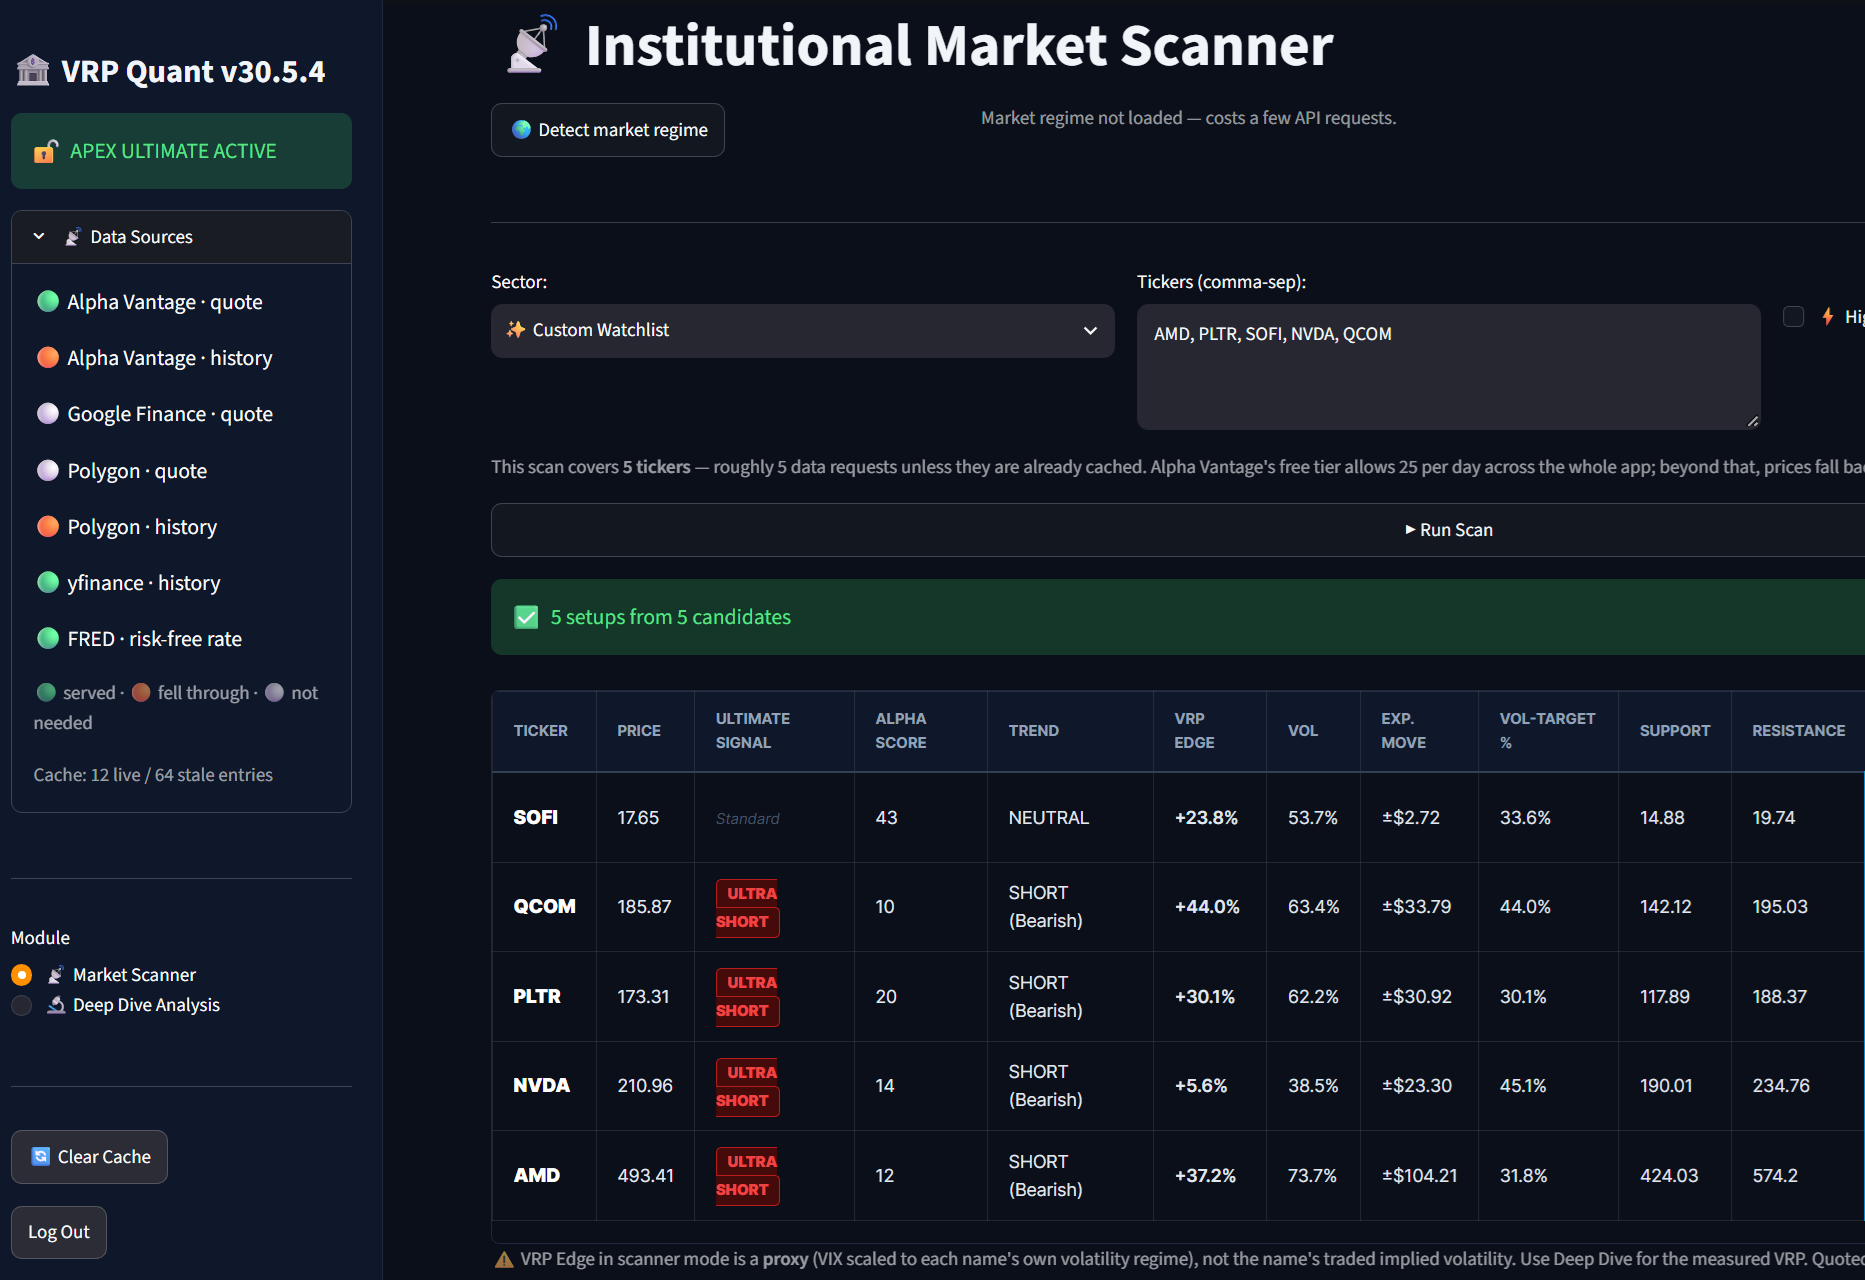Click the 'Standard' signal in SOFI row

(x=747, y=818)
